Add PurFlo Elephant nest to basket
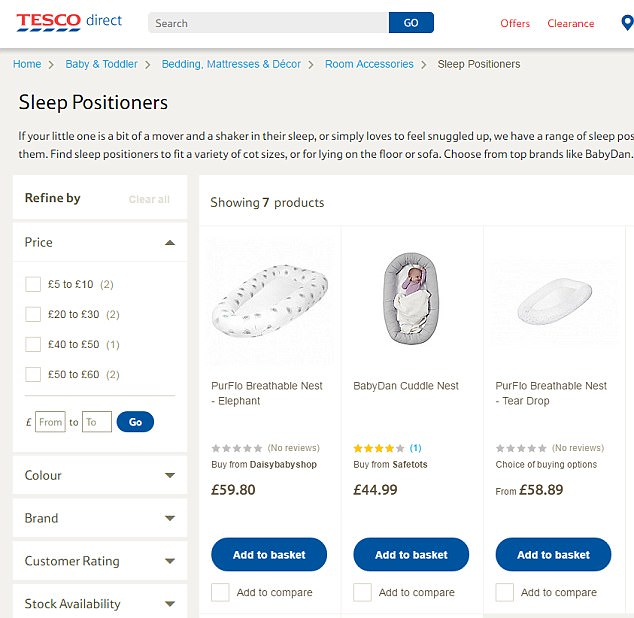Viewport: 634px width, 618px height. point(269,555)
